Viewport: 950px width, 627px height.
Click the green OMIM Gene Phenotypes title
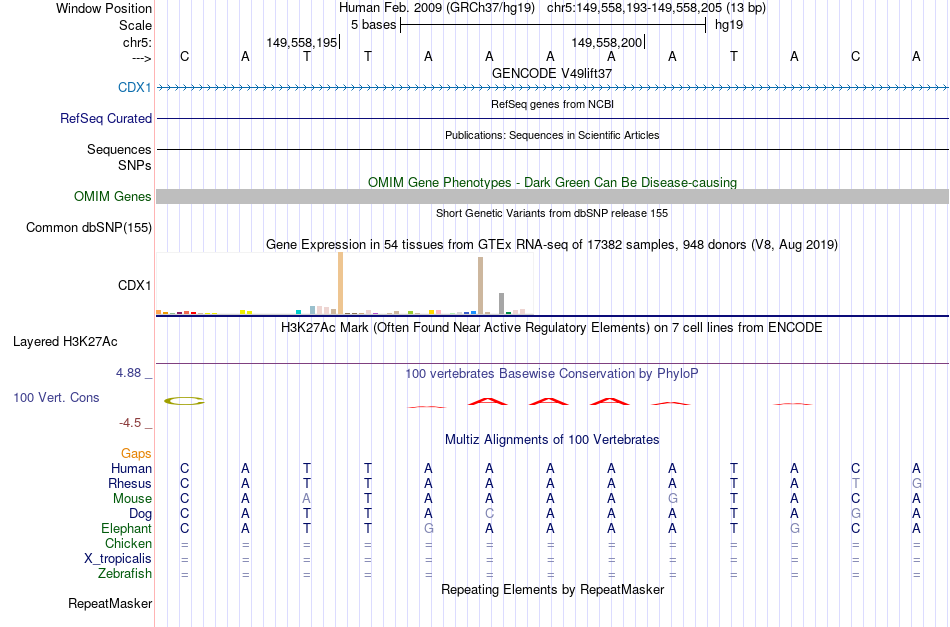(552, 182)
